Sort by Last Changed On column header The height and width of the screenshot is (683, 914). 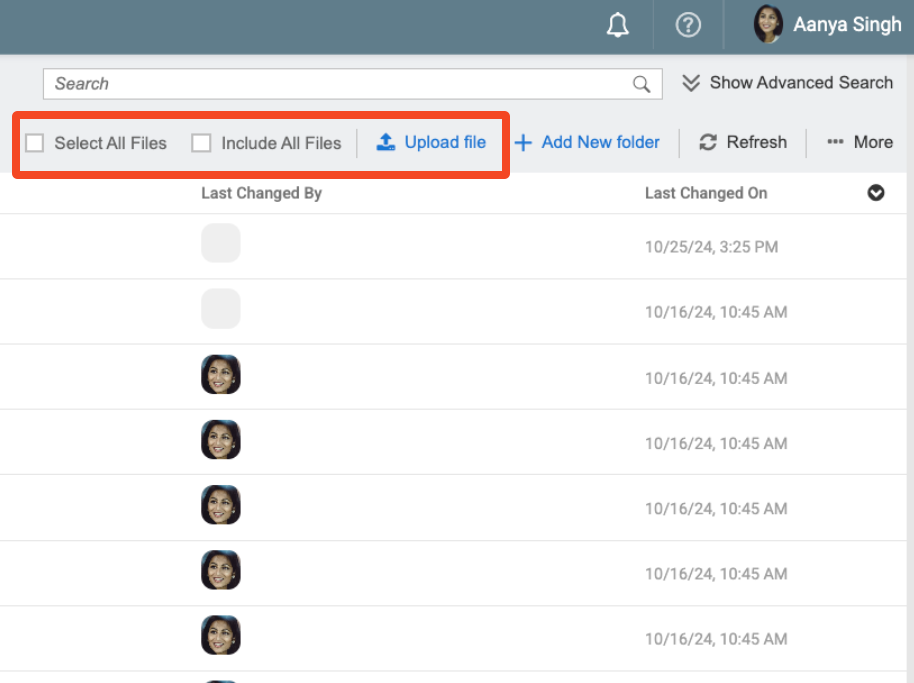[x=706, y=193]
